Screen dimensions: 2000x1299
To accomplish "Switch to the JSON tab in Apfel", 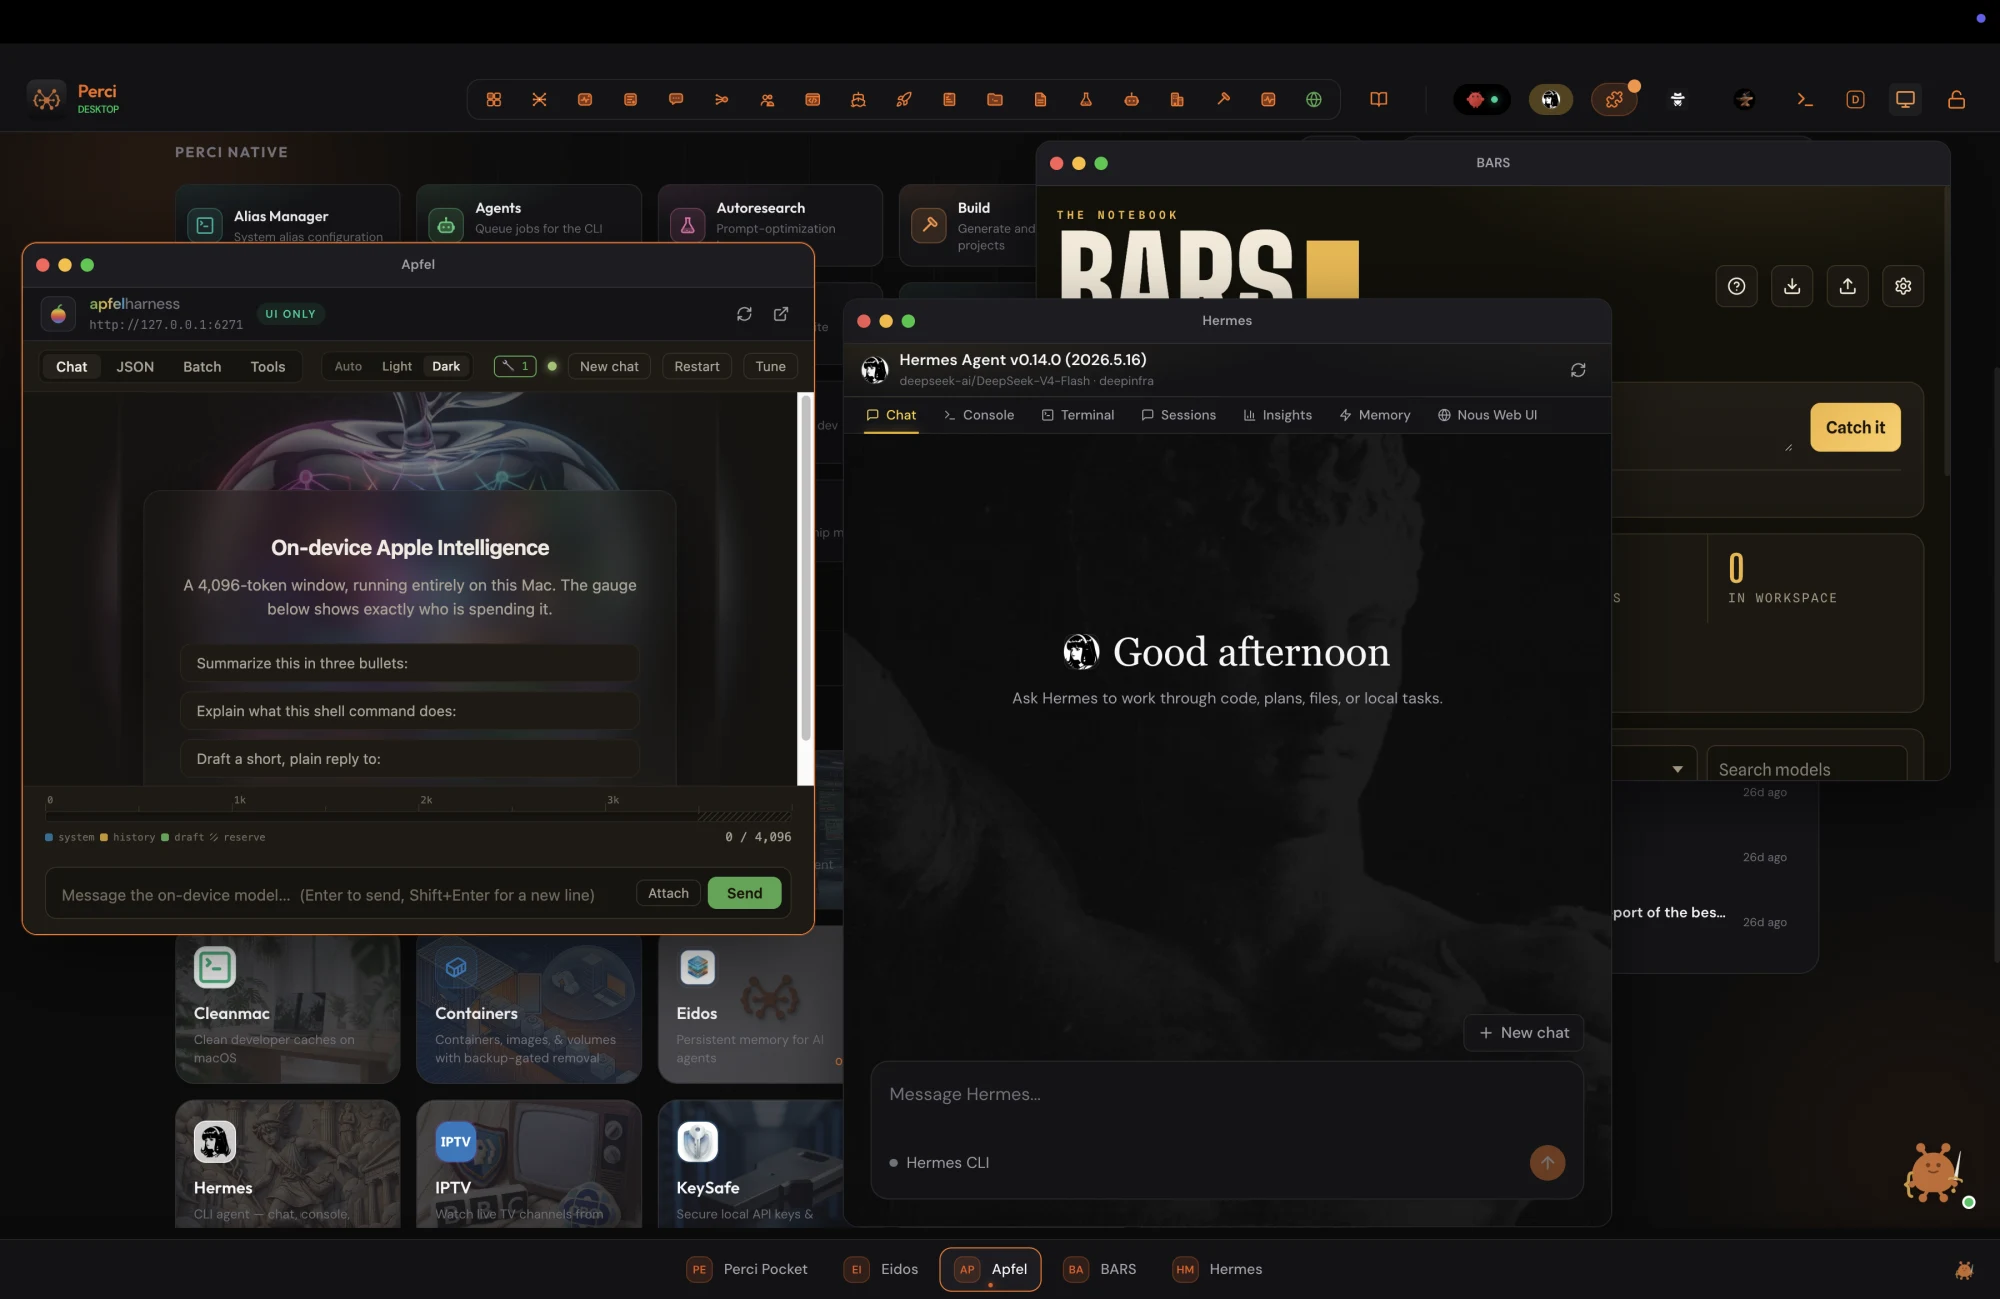I will coord(135,367).
